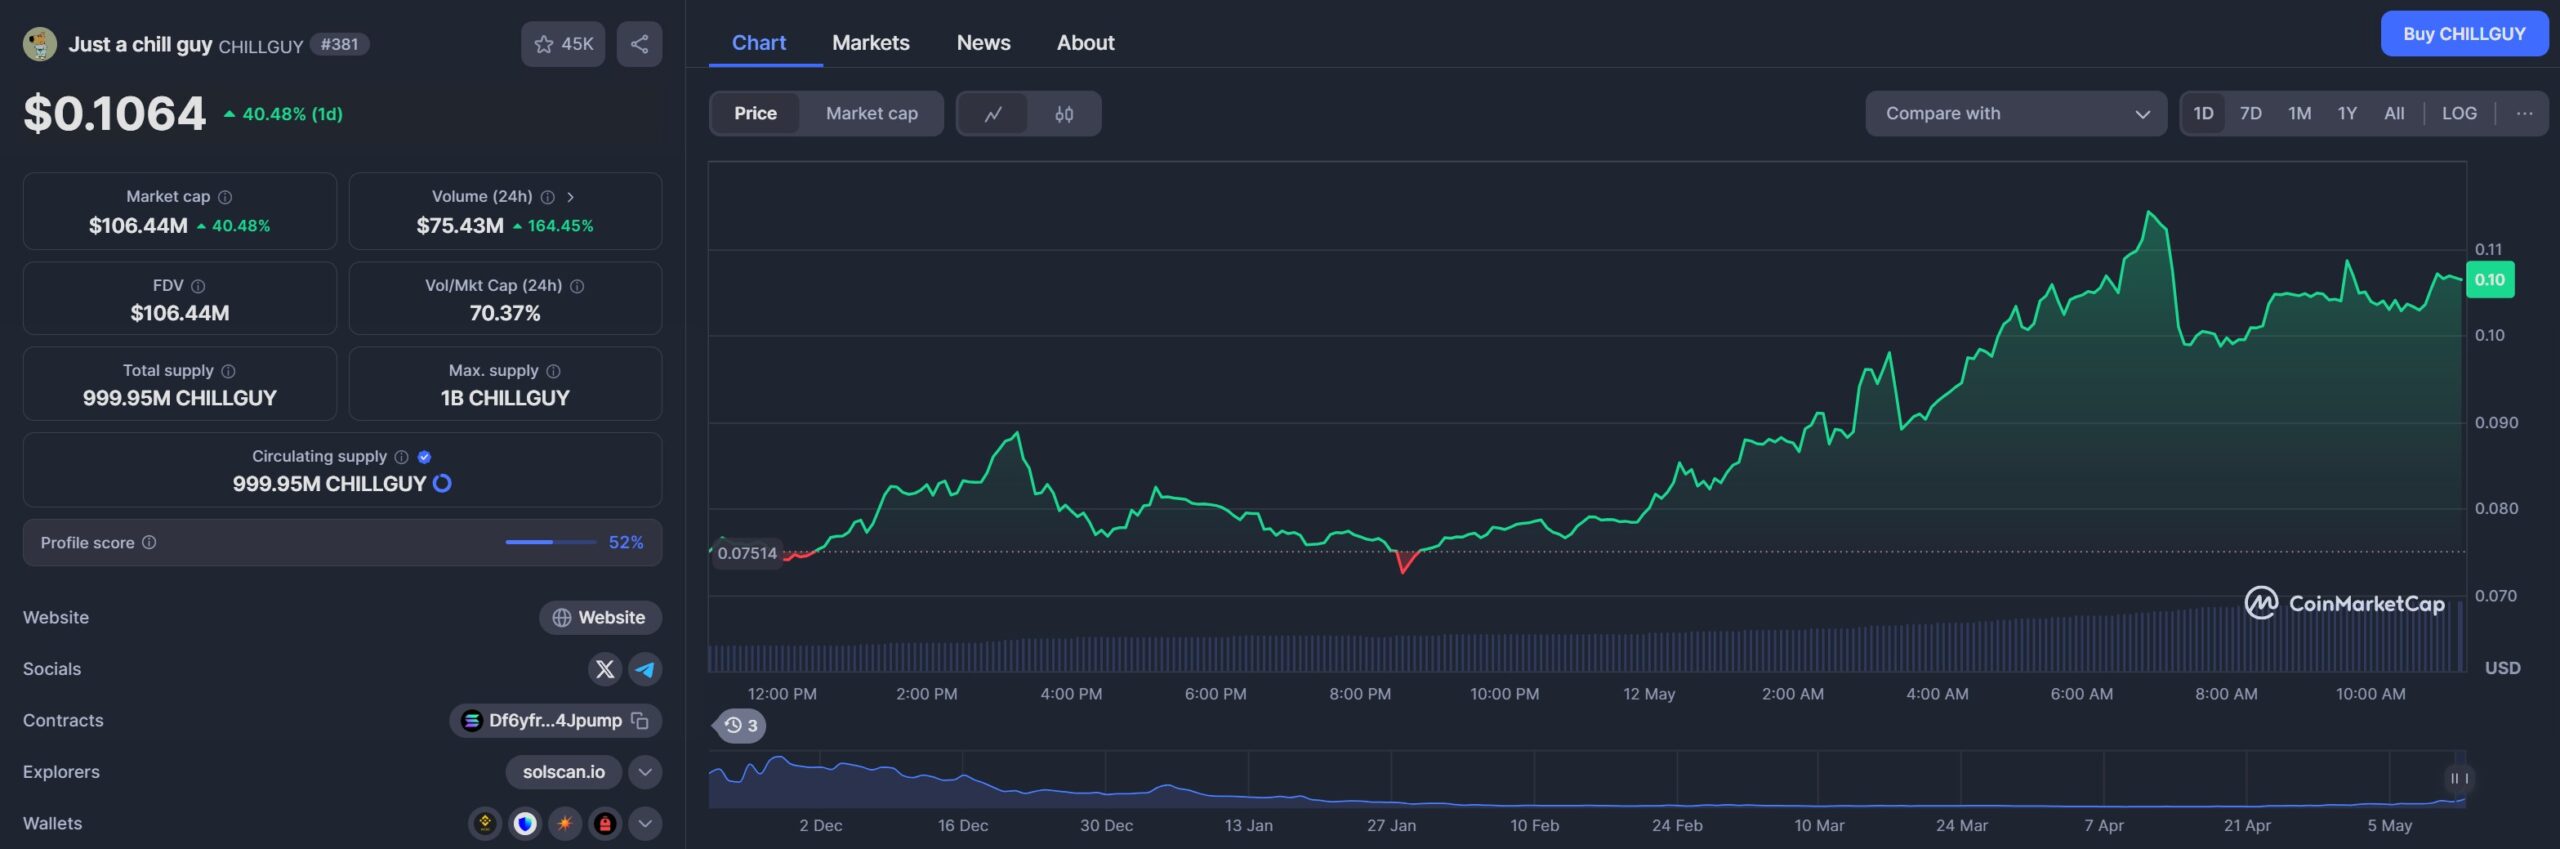Select the Price chart toggle
This screenshot has width=2560, height=849.
[x=755, y=114]
